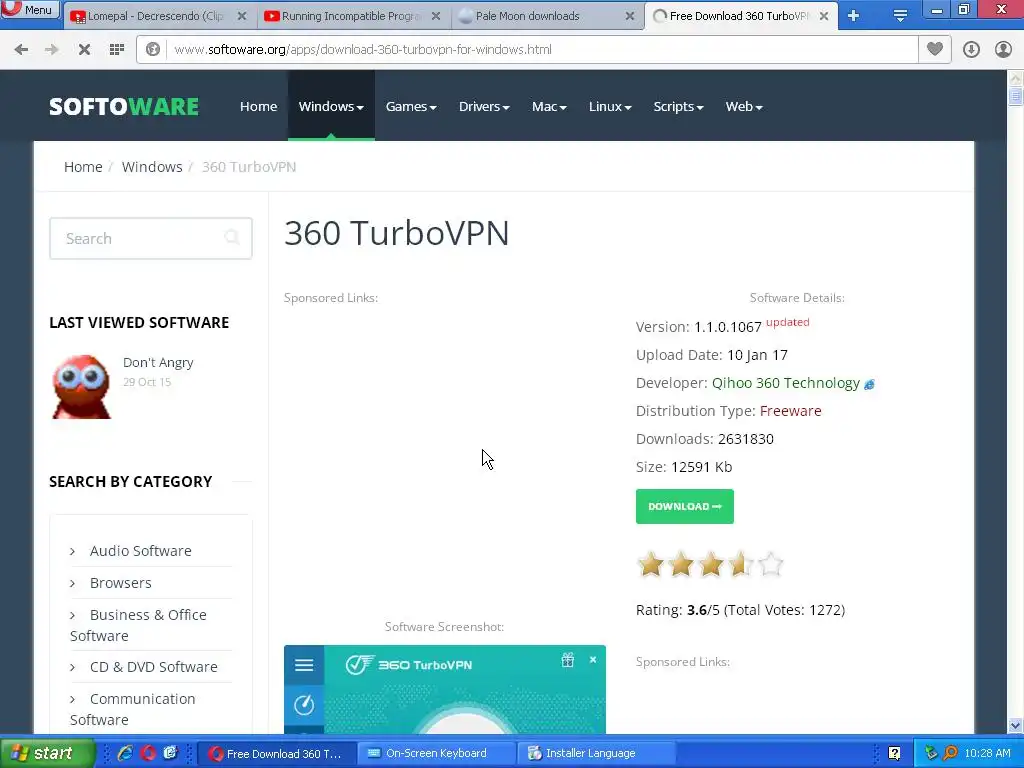The width and height of the screenshot is (1024, 768).
Task: Close the Pale Moon downloads tab
Action: (630, 16)
